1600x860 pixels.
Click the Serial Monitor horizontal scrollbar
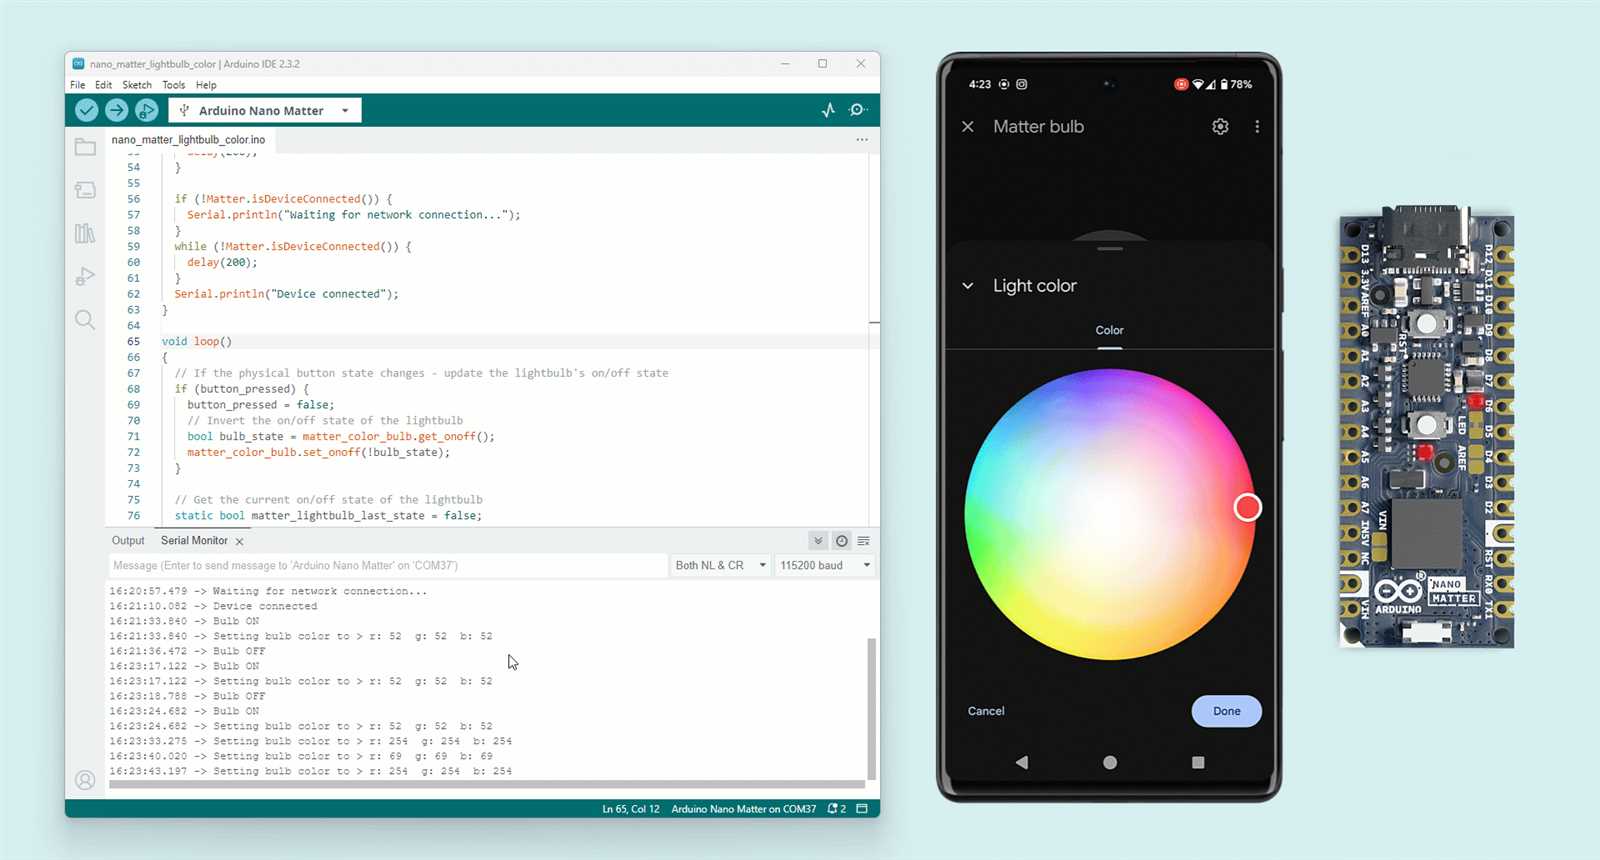[487, 784]
